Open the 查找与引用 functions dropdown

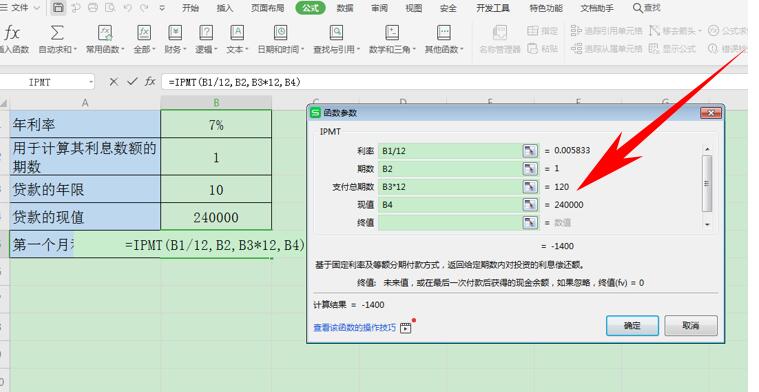336,49
